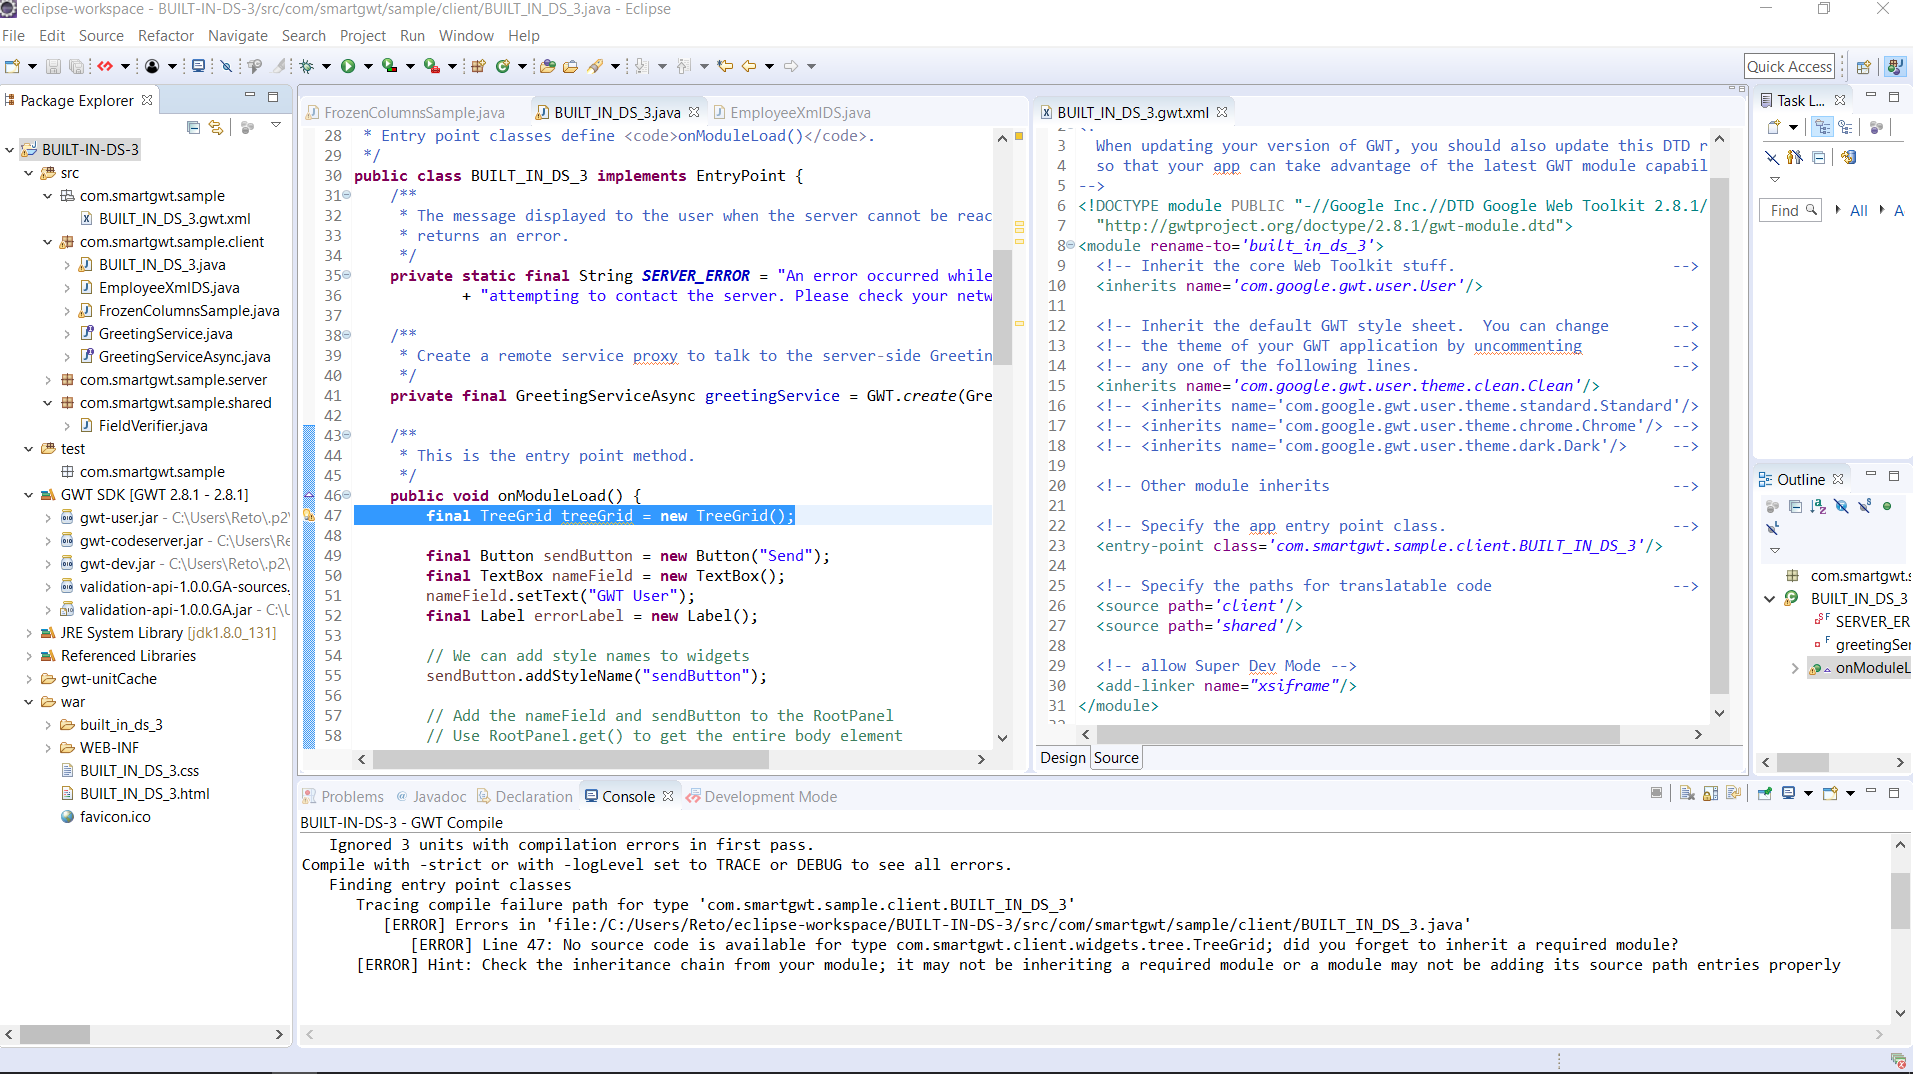Click Open Perspective icon near Quick Access
The height and width of the screenshot is (1074, 1913).
point(1864,67)
